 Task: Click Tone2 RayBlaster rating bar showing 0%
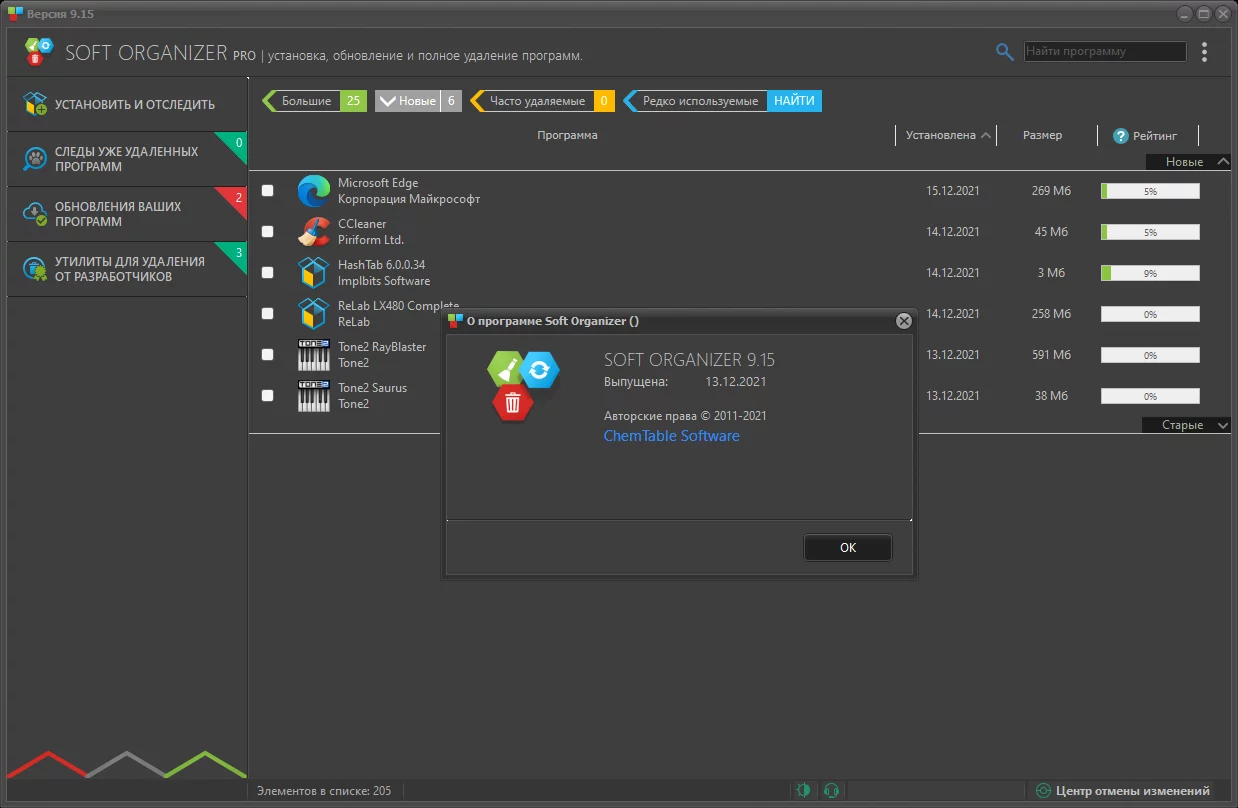click(1150, 354)
